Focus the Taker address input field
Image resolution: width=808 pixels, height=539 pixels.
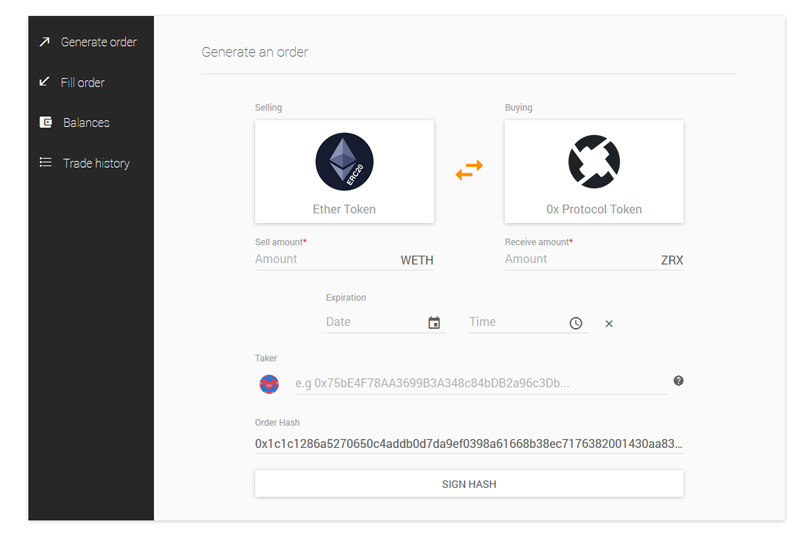click(x=481, y=383)
